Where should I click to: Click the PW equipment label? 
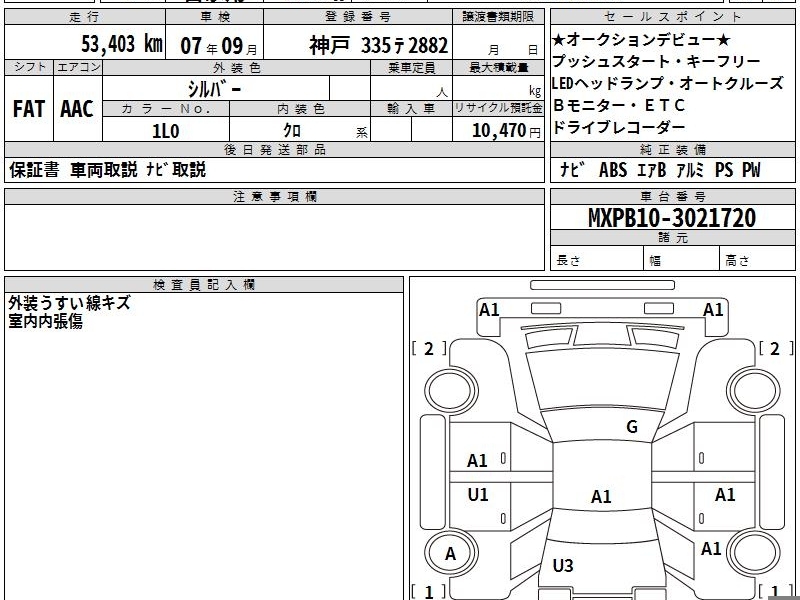tap(751, 170)
